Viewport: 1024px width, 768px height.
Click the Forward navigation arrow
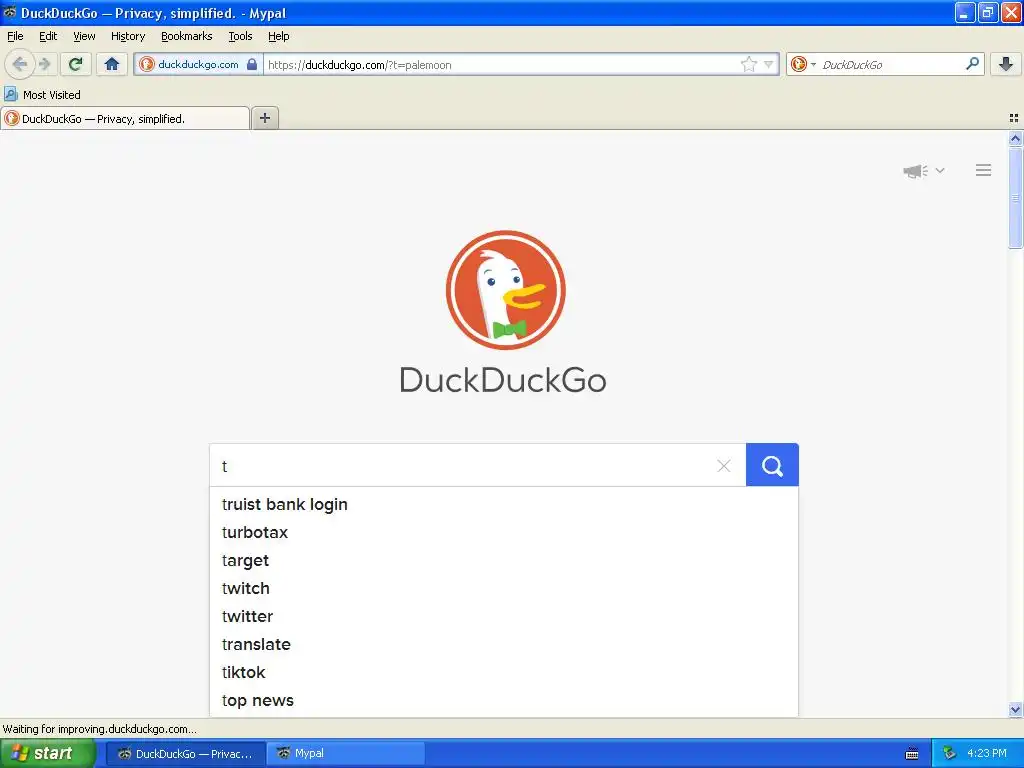(44, 64)
